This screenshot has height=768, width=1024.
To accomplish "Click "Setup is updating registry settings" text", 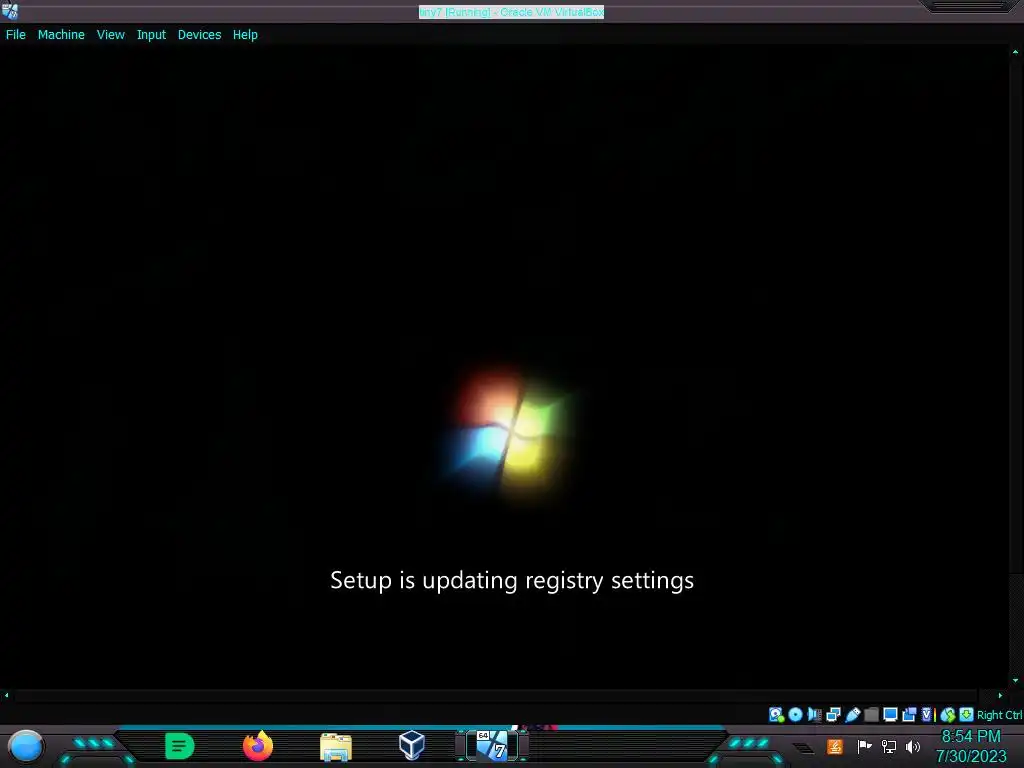I will tap(512, 581).
